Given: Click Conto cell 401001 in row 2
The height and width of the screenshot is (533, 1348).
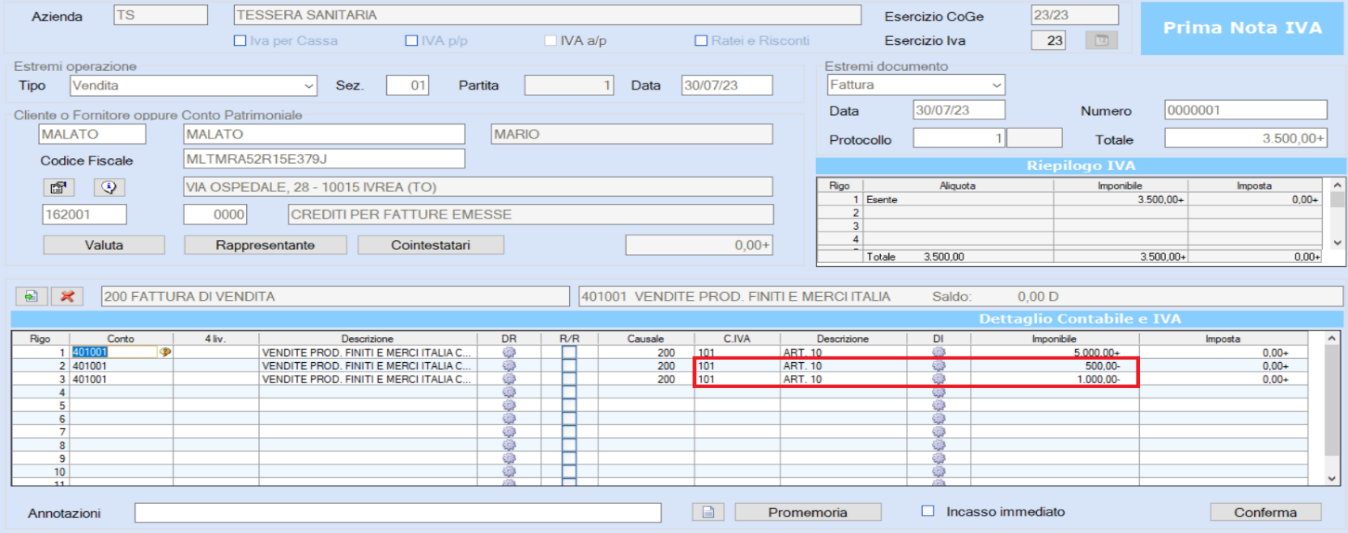Looking at the screenshot, I should [x=121, y=366].
